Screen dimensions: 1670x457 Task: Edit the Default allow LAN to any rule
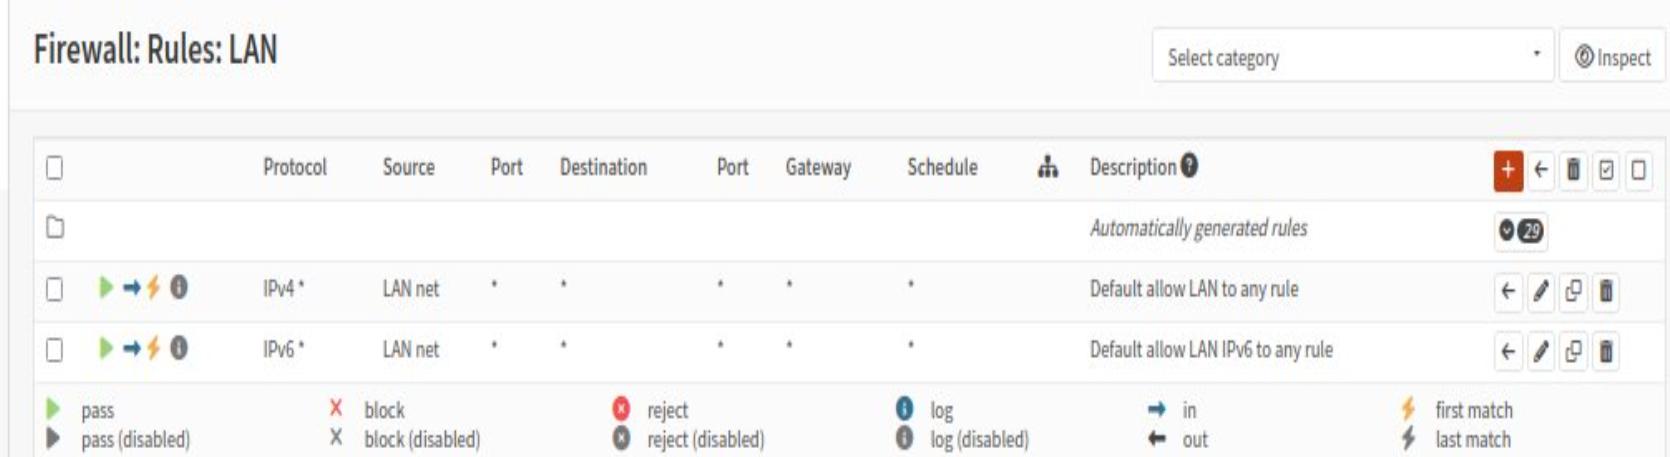pyautogui.click(x=1541, y=291)
